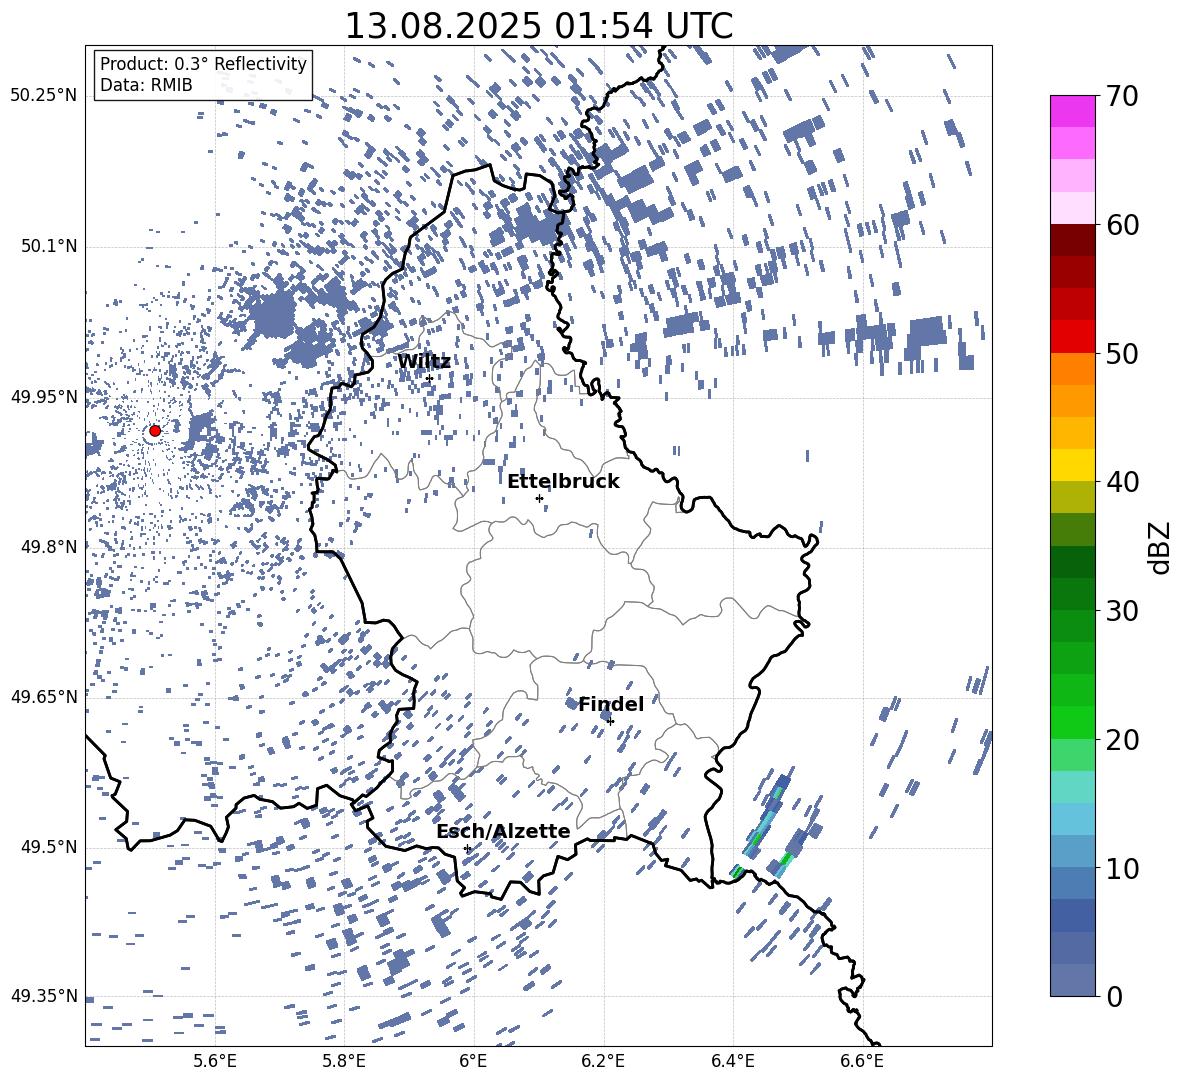Click the plus marker below Findel
The height and width of the screenshot is (1081, 1184).
(x=610, y=721)
